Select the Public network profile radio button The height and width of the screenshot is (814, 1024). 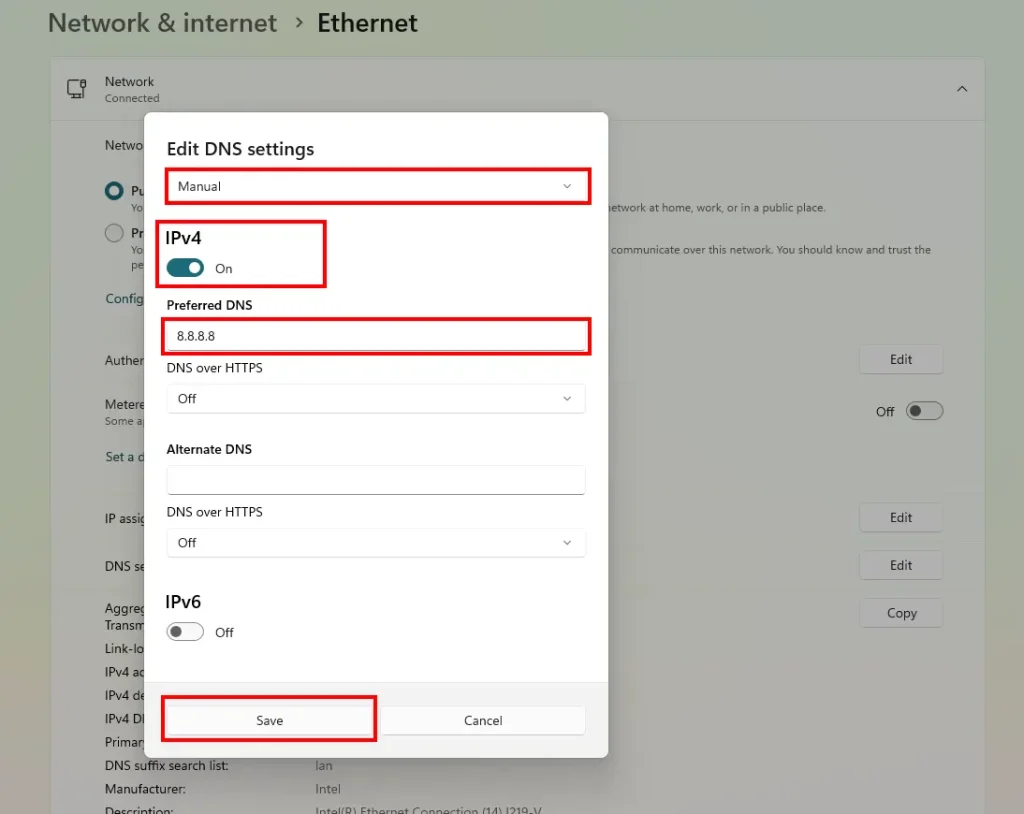coord(115,191)
